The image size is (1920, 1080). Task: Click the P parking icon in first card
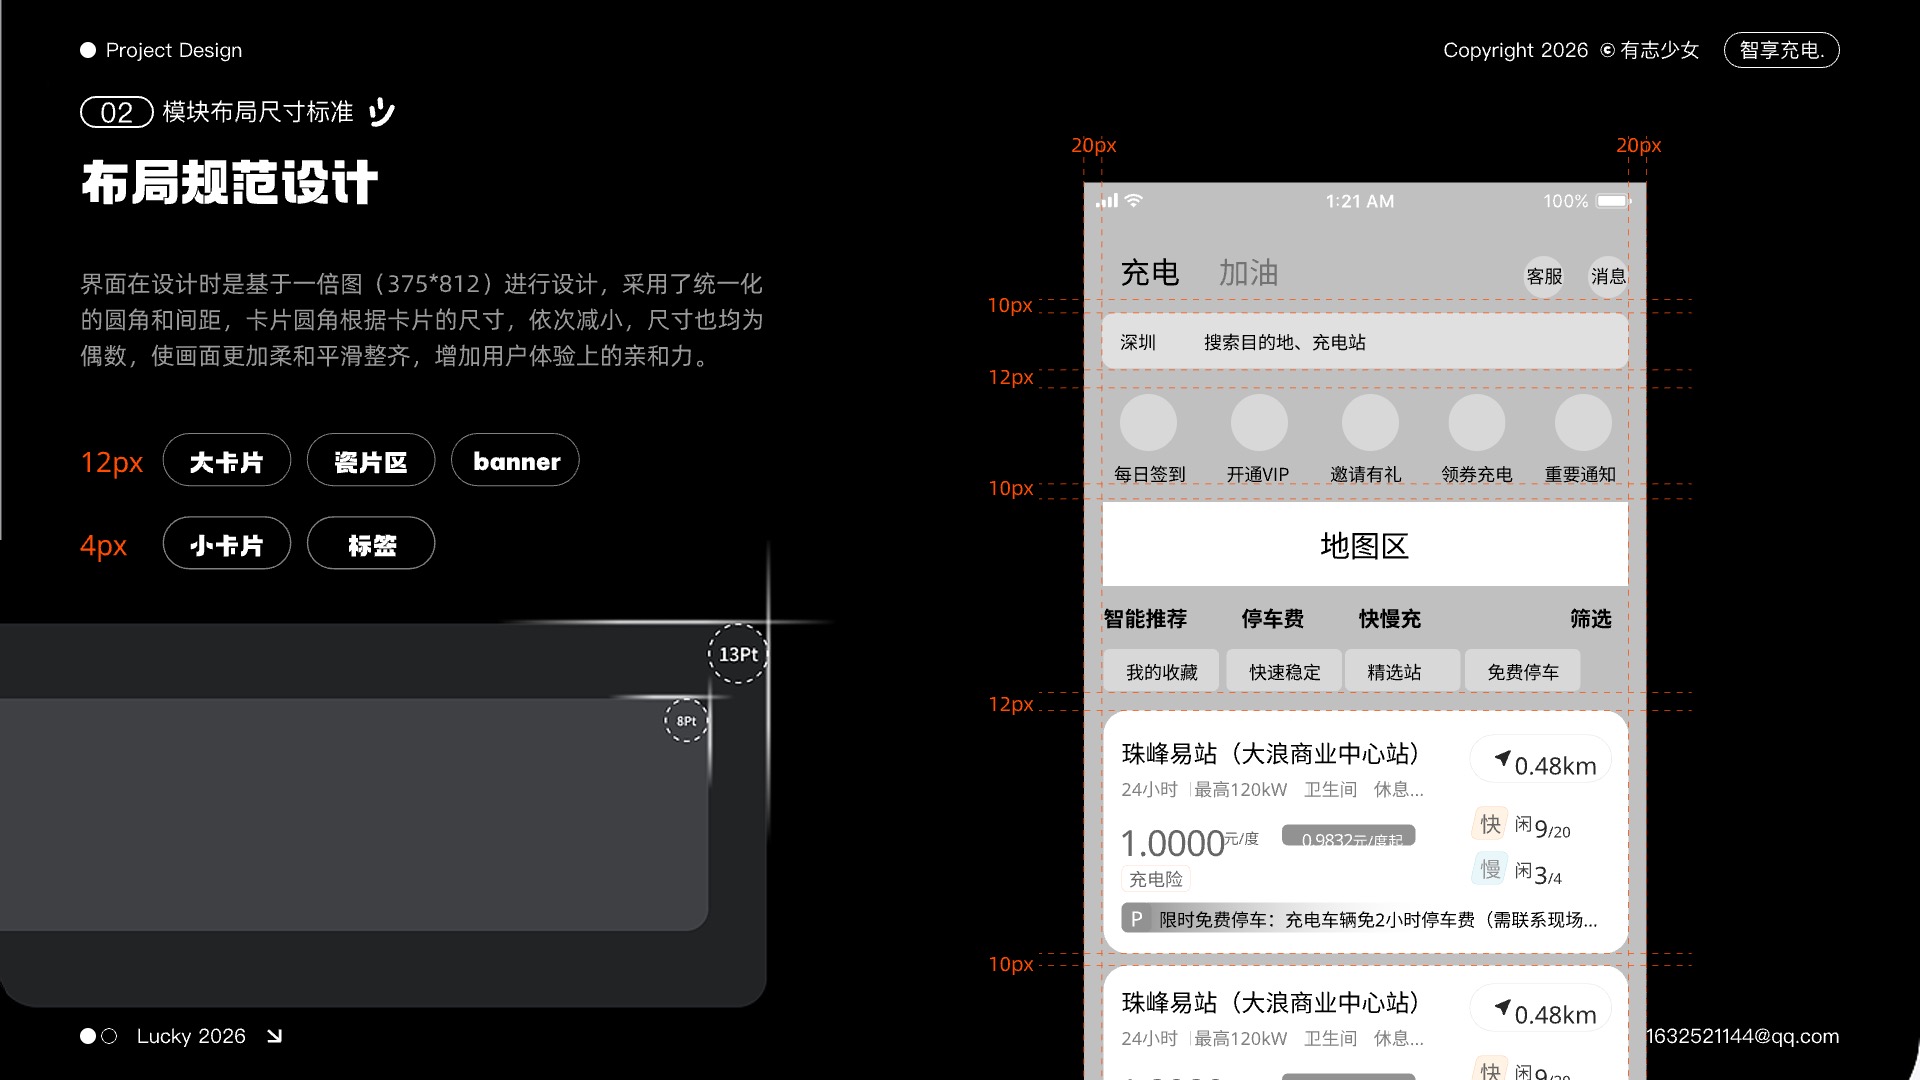1135,918
